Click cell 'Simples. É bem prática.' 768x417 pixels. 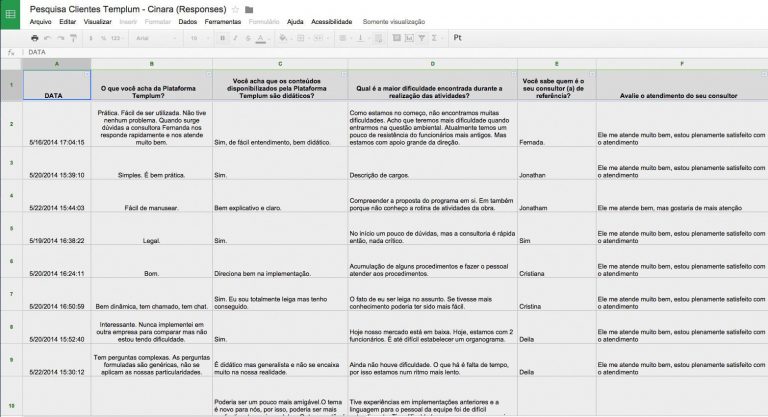click(152, 163)
